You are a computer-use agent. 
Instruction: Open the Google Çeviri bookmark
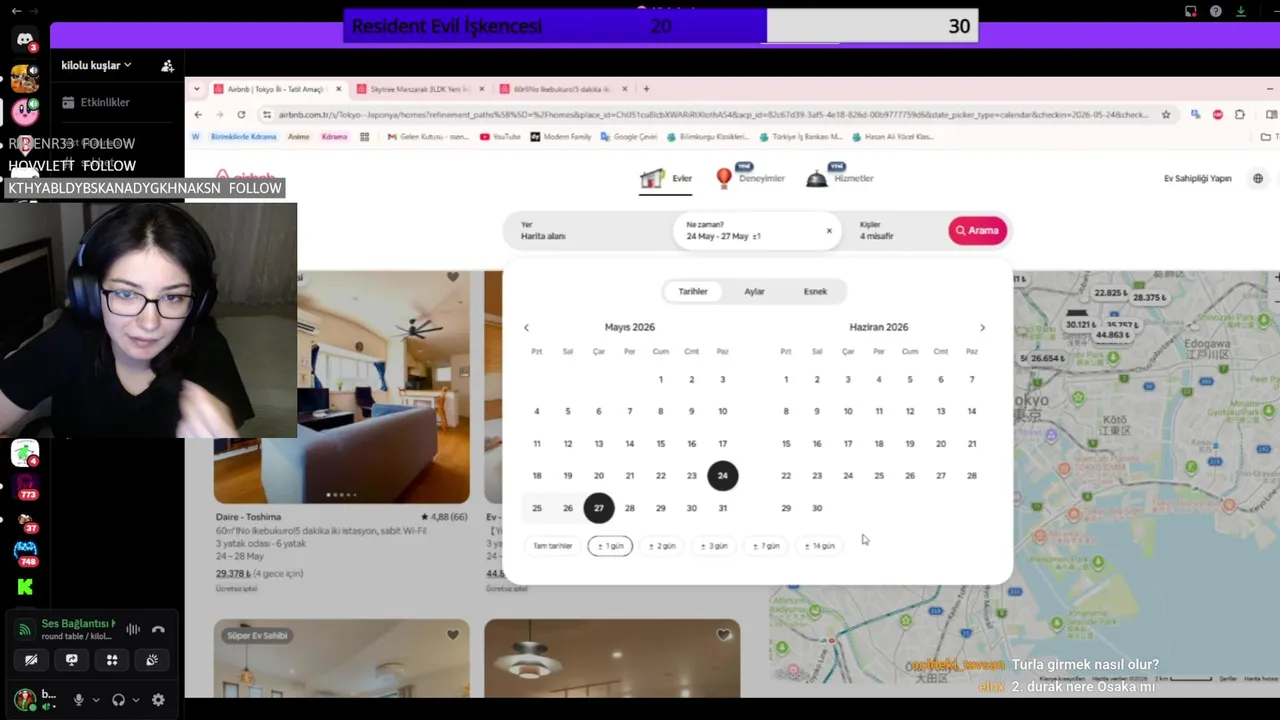628,137
